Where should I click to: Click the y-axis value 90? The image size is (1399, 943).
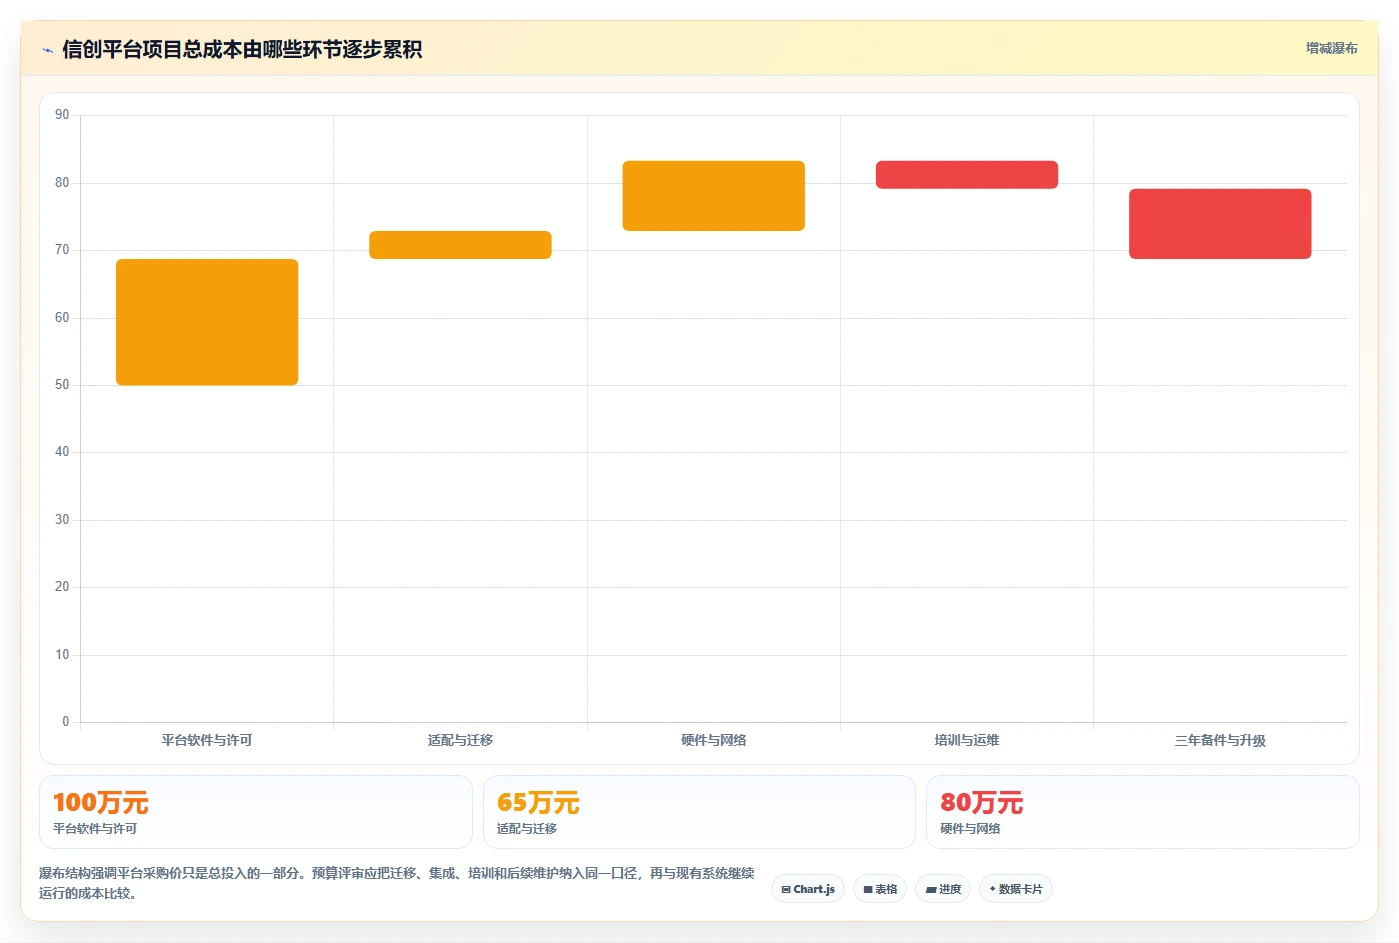[62, 115]
